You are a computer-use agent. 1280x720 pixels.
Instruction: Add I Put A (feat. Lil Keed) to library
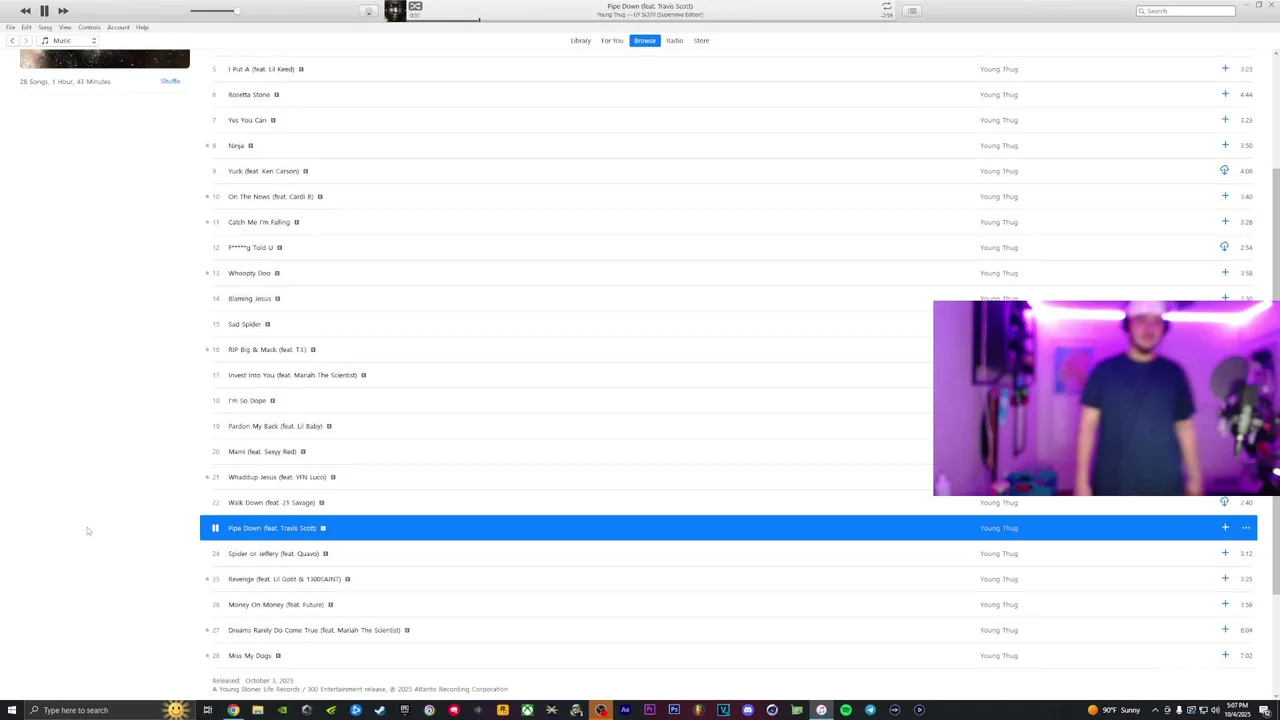(x=1225, y=69)
